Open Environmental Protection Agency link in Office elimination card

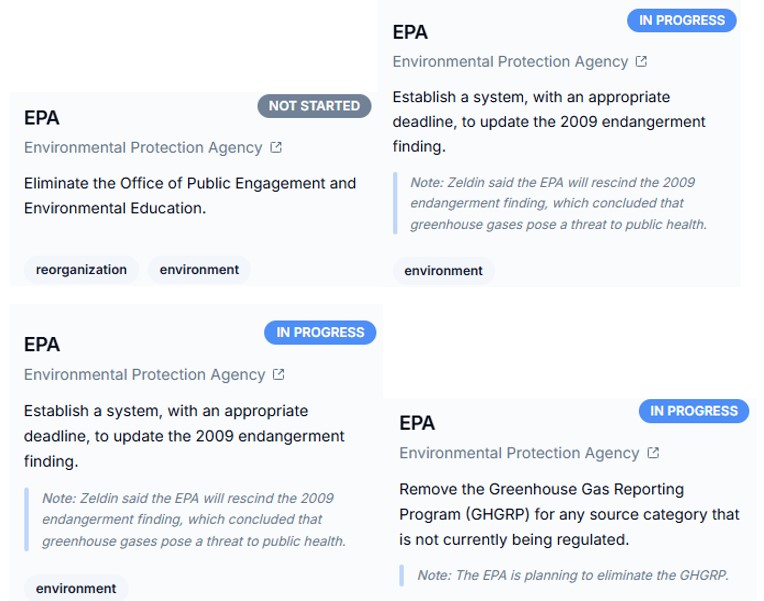(143, 148)
